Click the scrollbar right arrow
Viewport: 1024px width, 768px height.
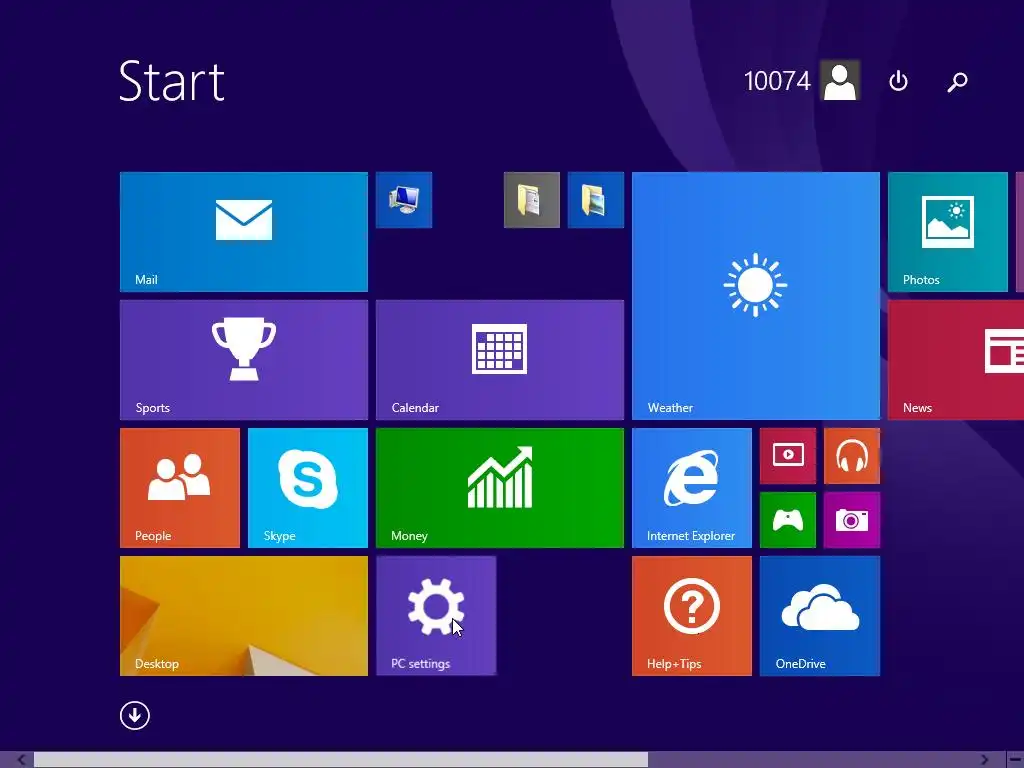[x=984, y=760]
